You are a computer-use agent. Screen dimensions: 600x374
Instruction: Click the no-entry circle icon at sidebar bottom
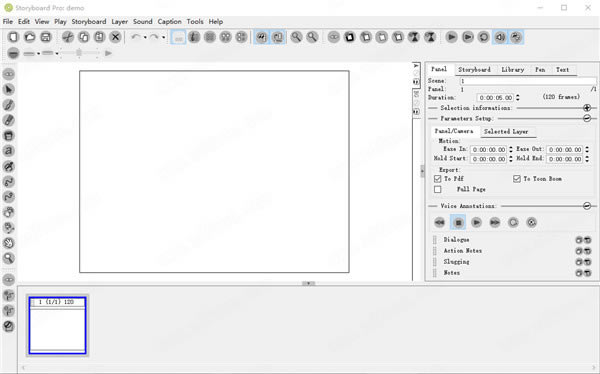click(8, 326)
